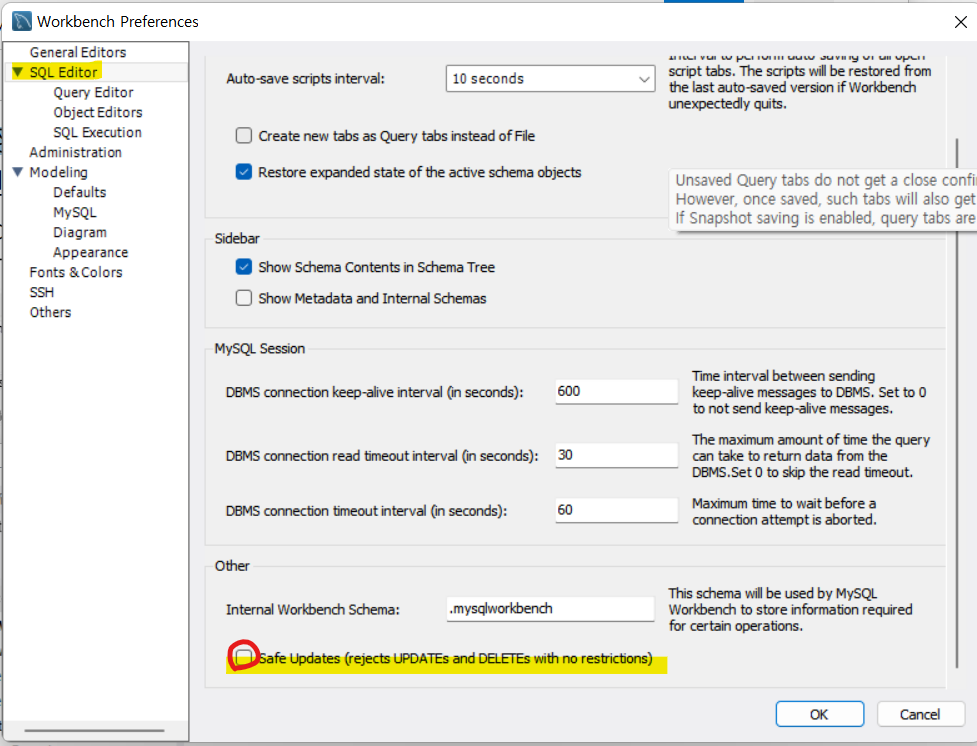Viewport: 977px width, 746px height.
Task: Click the connection timeout field showing 60
Action: point(616,510)
